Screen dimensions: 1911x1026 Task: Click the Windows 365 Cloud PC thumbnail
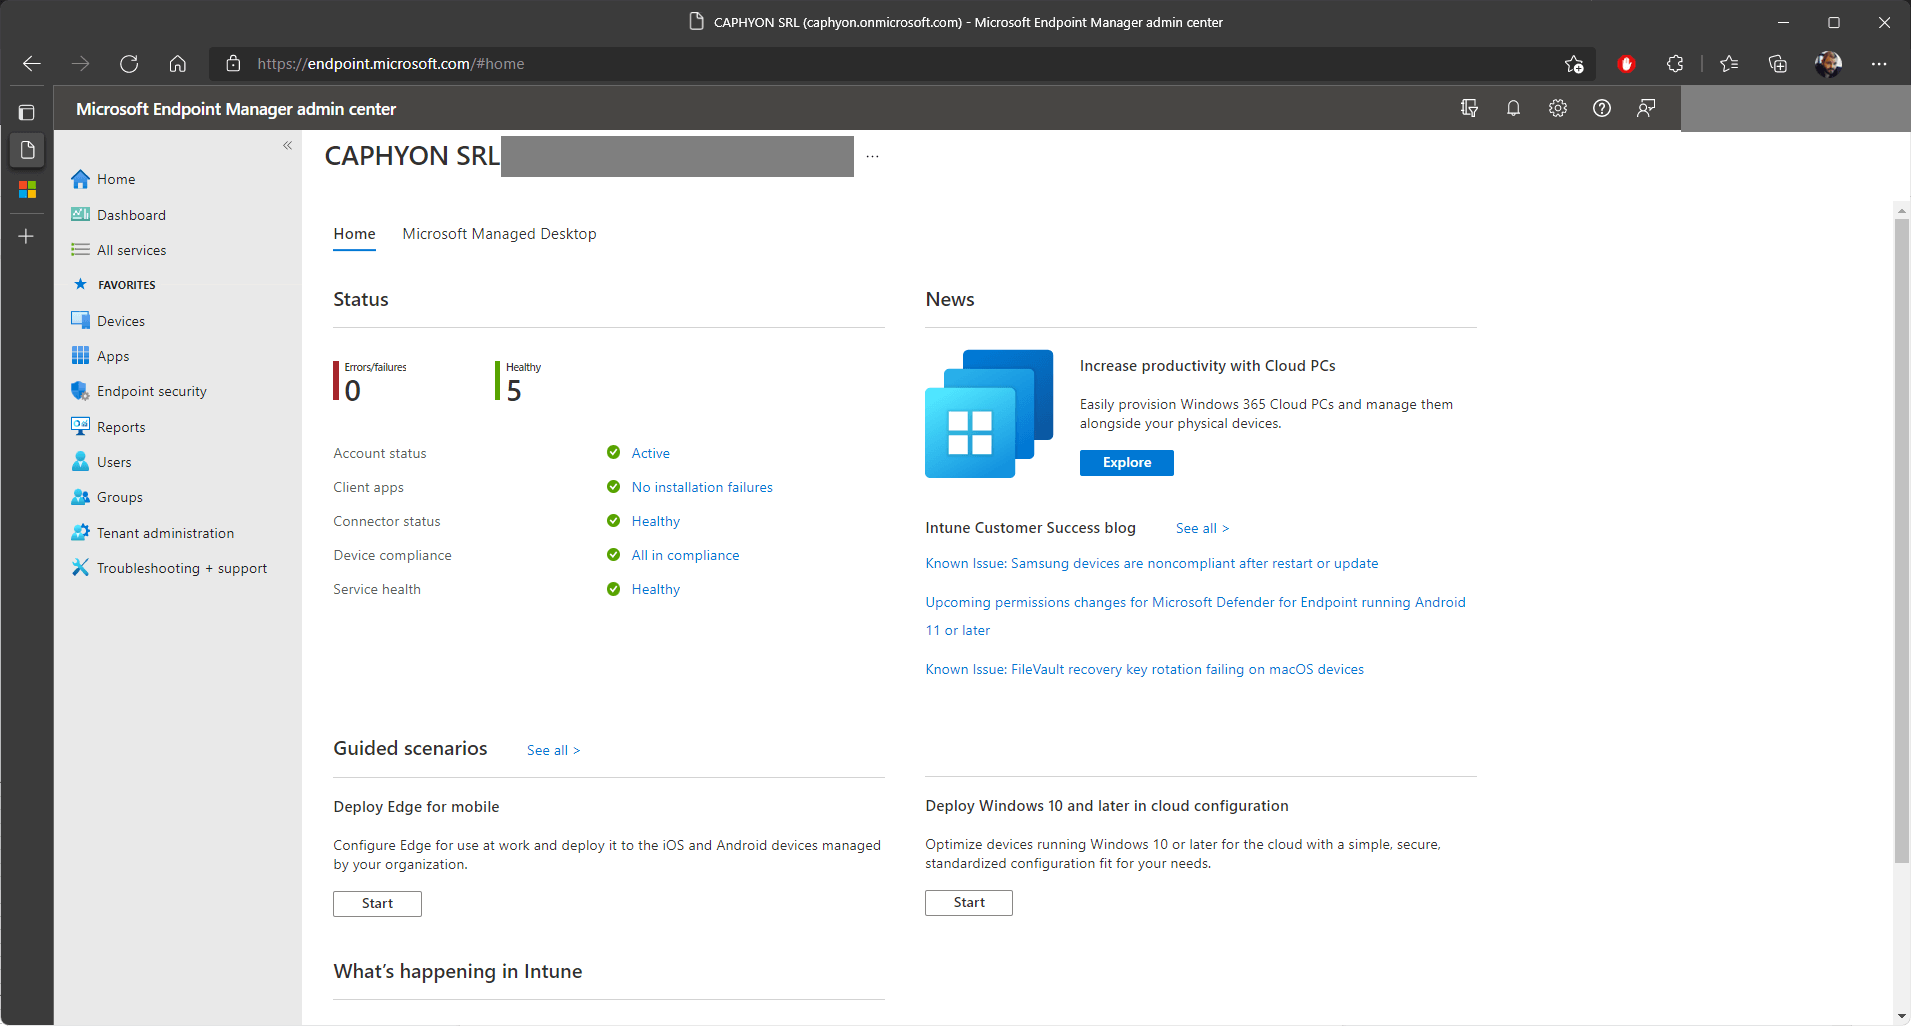point(988,413)
